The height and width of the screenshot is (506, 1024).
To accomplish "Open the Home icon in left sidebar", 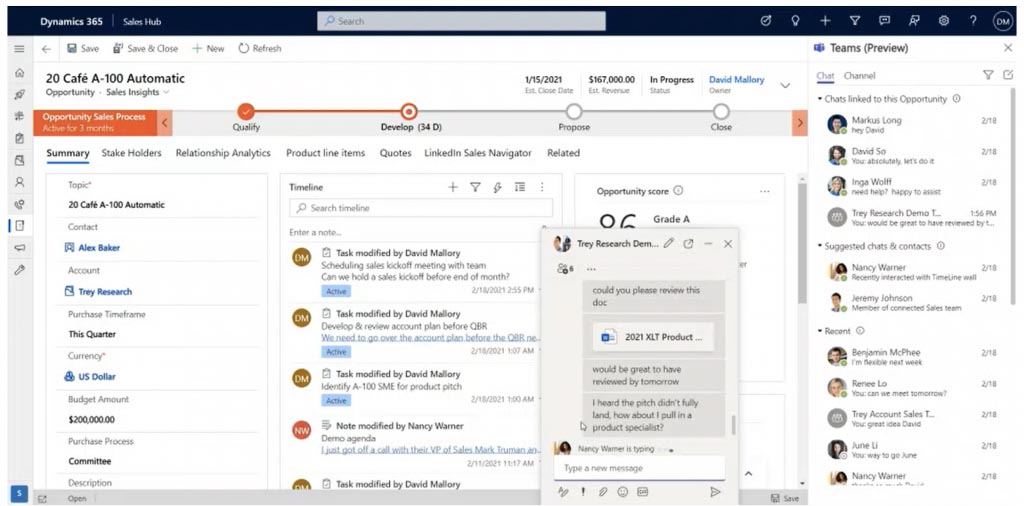I will tap(19, 73).
